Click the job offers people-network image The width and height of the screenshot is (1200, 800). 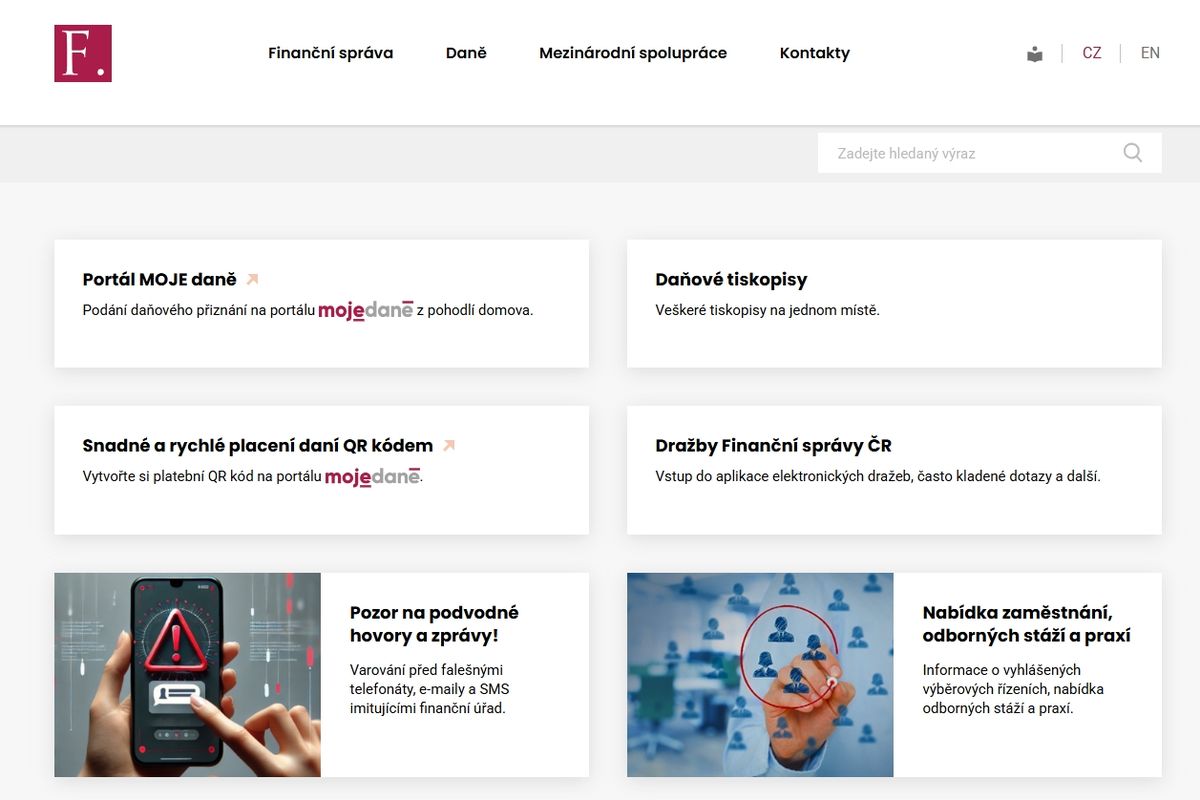coord(760,675)
